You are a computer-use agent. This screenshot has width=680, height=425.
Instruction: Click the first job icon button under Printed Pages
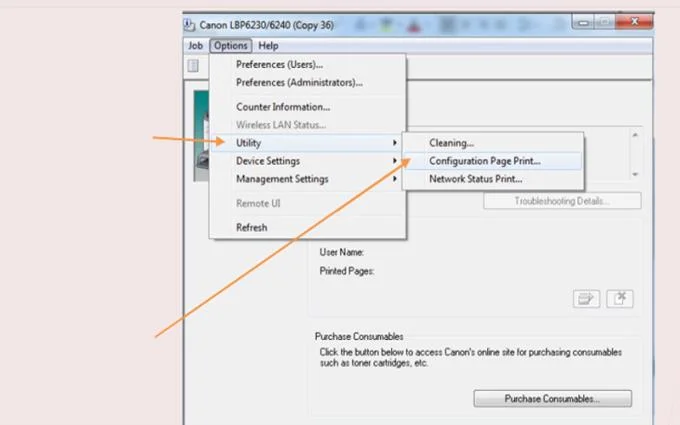pyautogui.click(x=586, y=299)
